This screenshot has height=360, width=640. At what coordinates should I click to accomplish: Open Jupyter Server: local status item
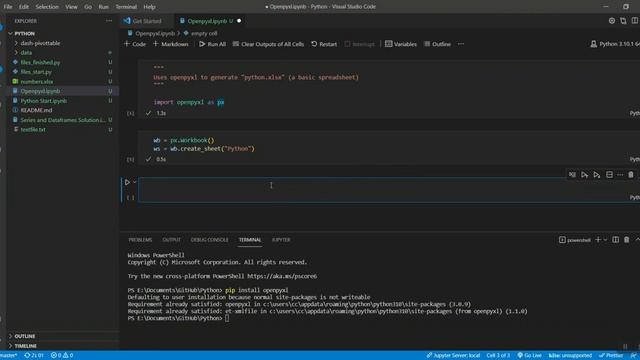(x=453, y=355)
